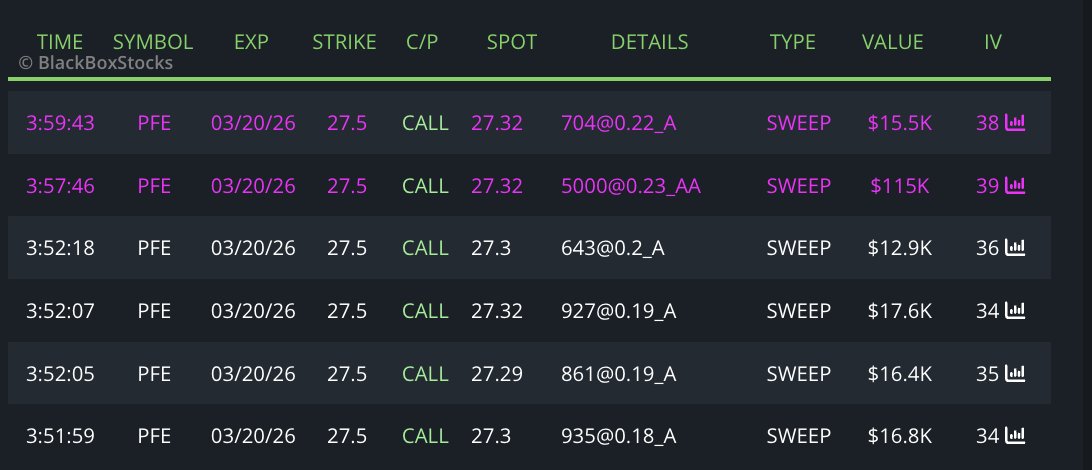Click spot price 27.29
Screen dimensions: 1092x470
tap(497, 374)
